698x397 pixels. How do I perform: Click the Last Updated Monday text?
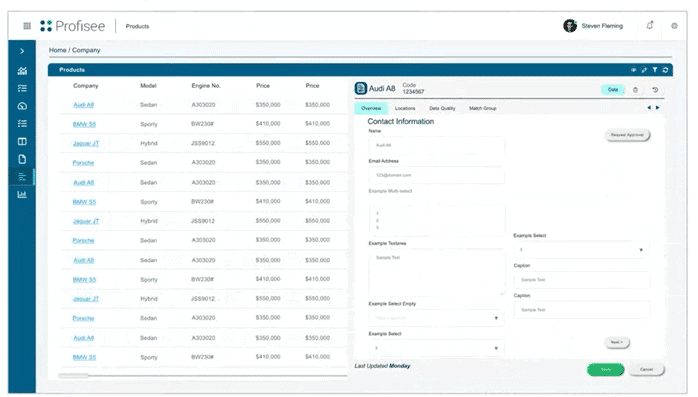click(382, 366)
